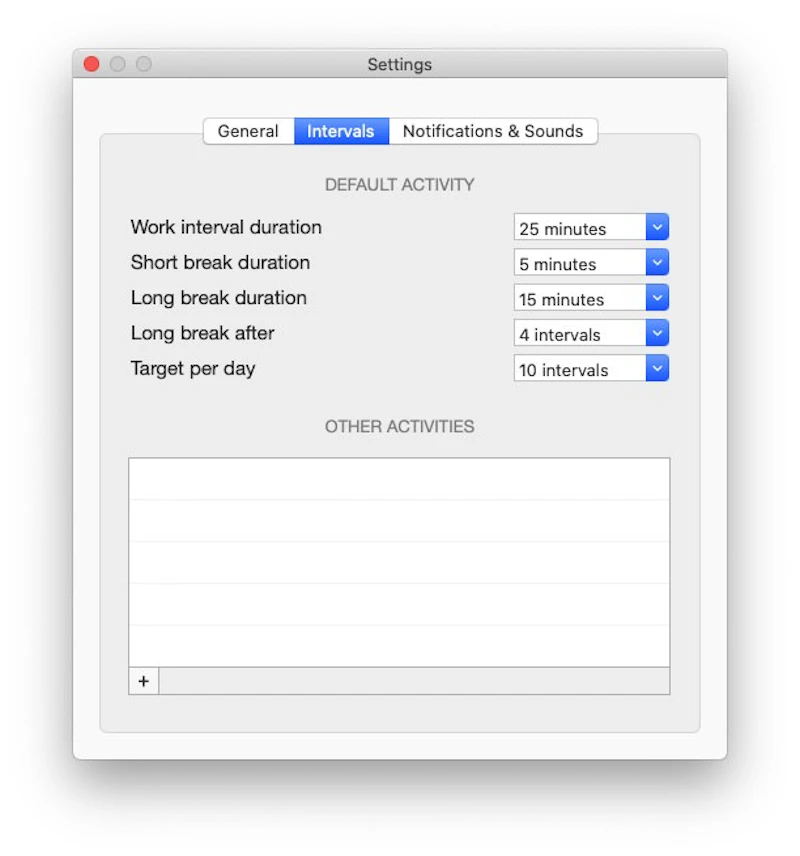Expand the Long break duration dropdown arrow

[x=657, y=298]
